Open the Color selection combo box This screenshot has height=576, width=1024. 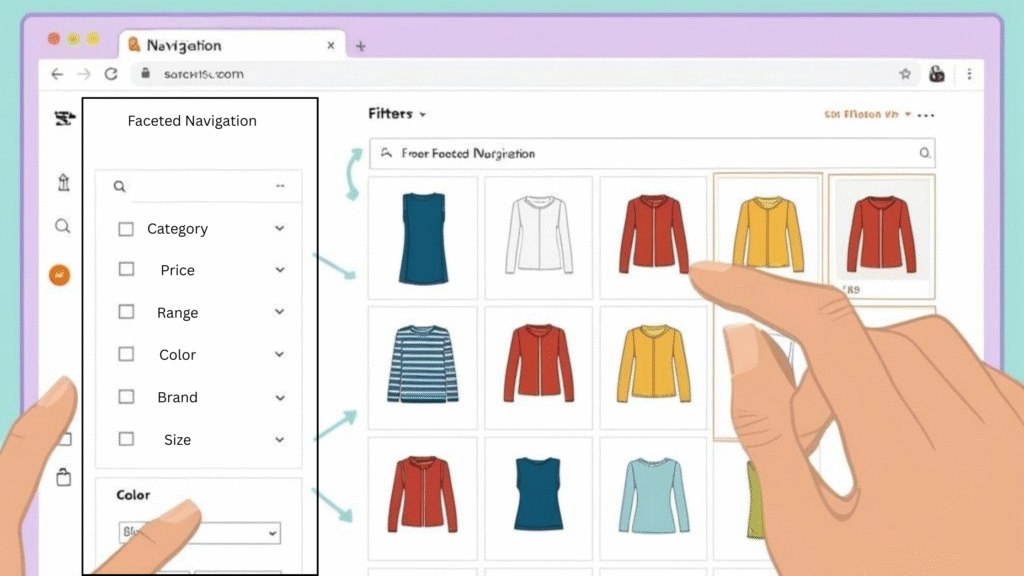coord(199,532)
